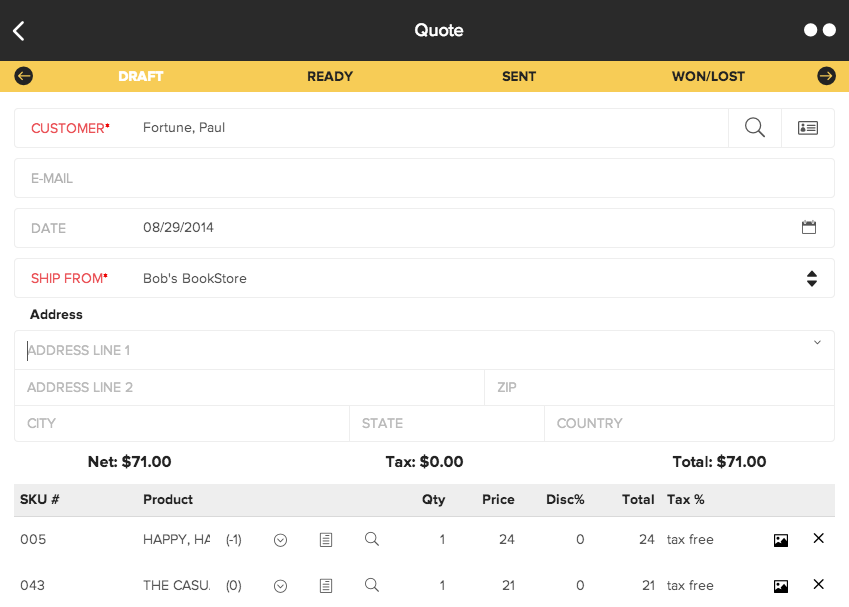
Task: Remove SKU 005 line item
Action: [x=818, y=539]
